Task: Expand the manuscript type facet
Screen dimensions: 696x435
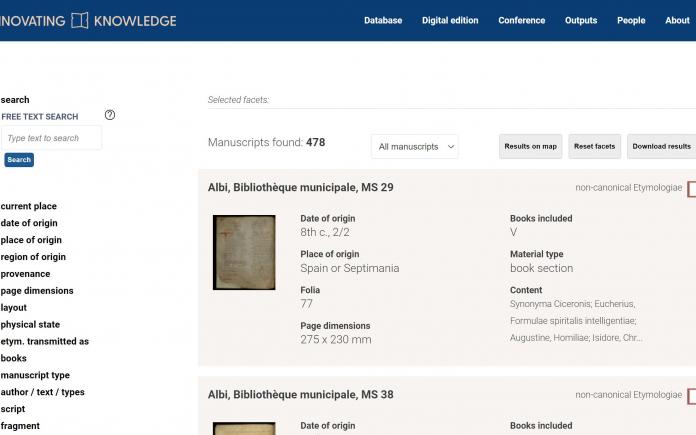Action: [36, 376]
